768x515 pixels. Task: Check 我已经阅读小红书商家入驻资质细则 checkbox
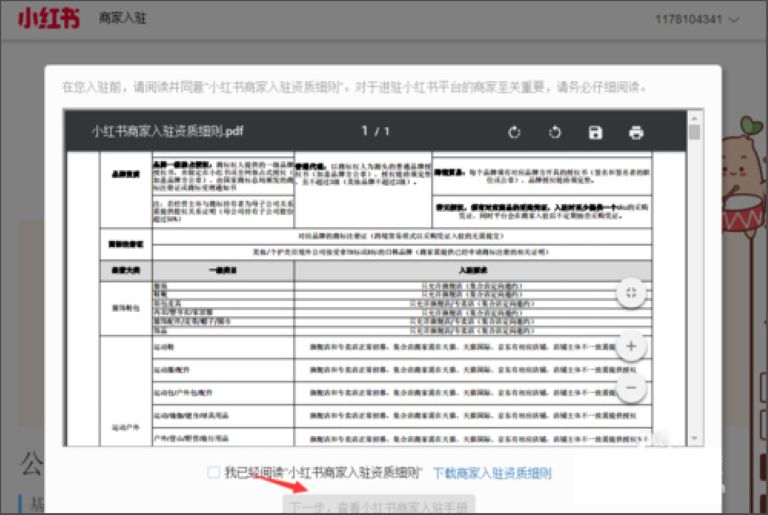(213, 472)
